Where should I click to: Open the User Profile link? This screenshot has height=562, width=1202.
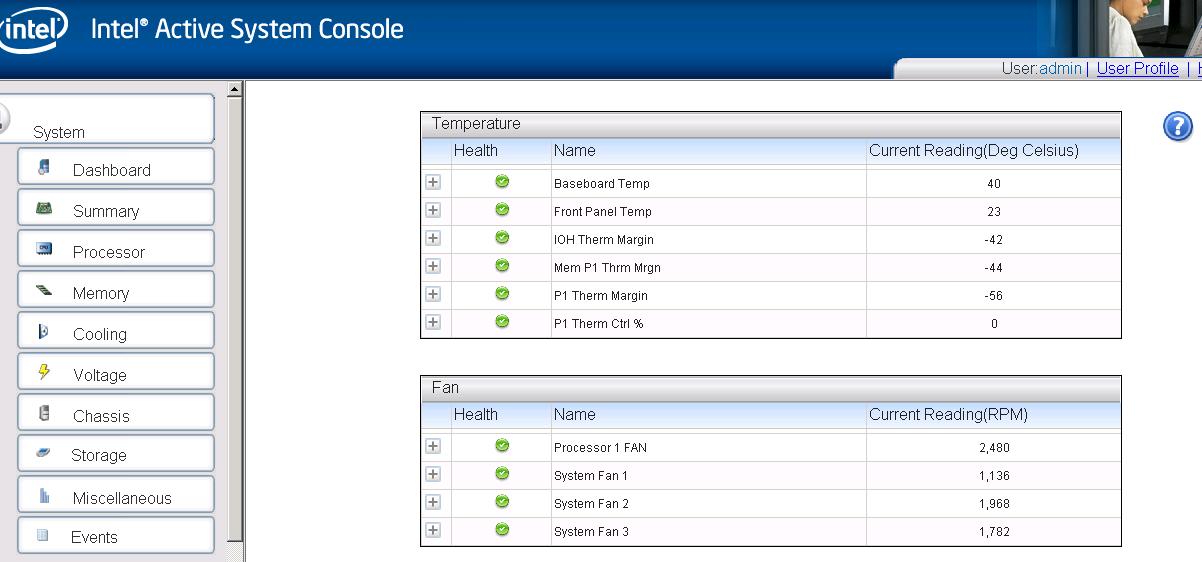click(1137, 68)
